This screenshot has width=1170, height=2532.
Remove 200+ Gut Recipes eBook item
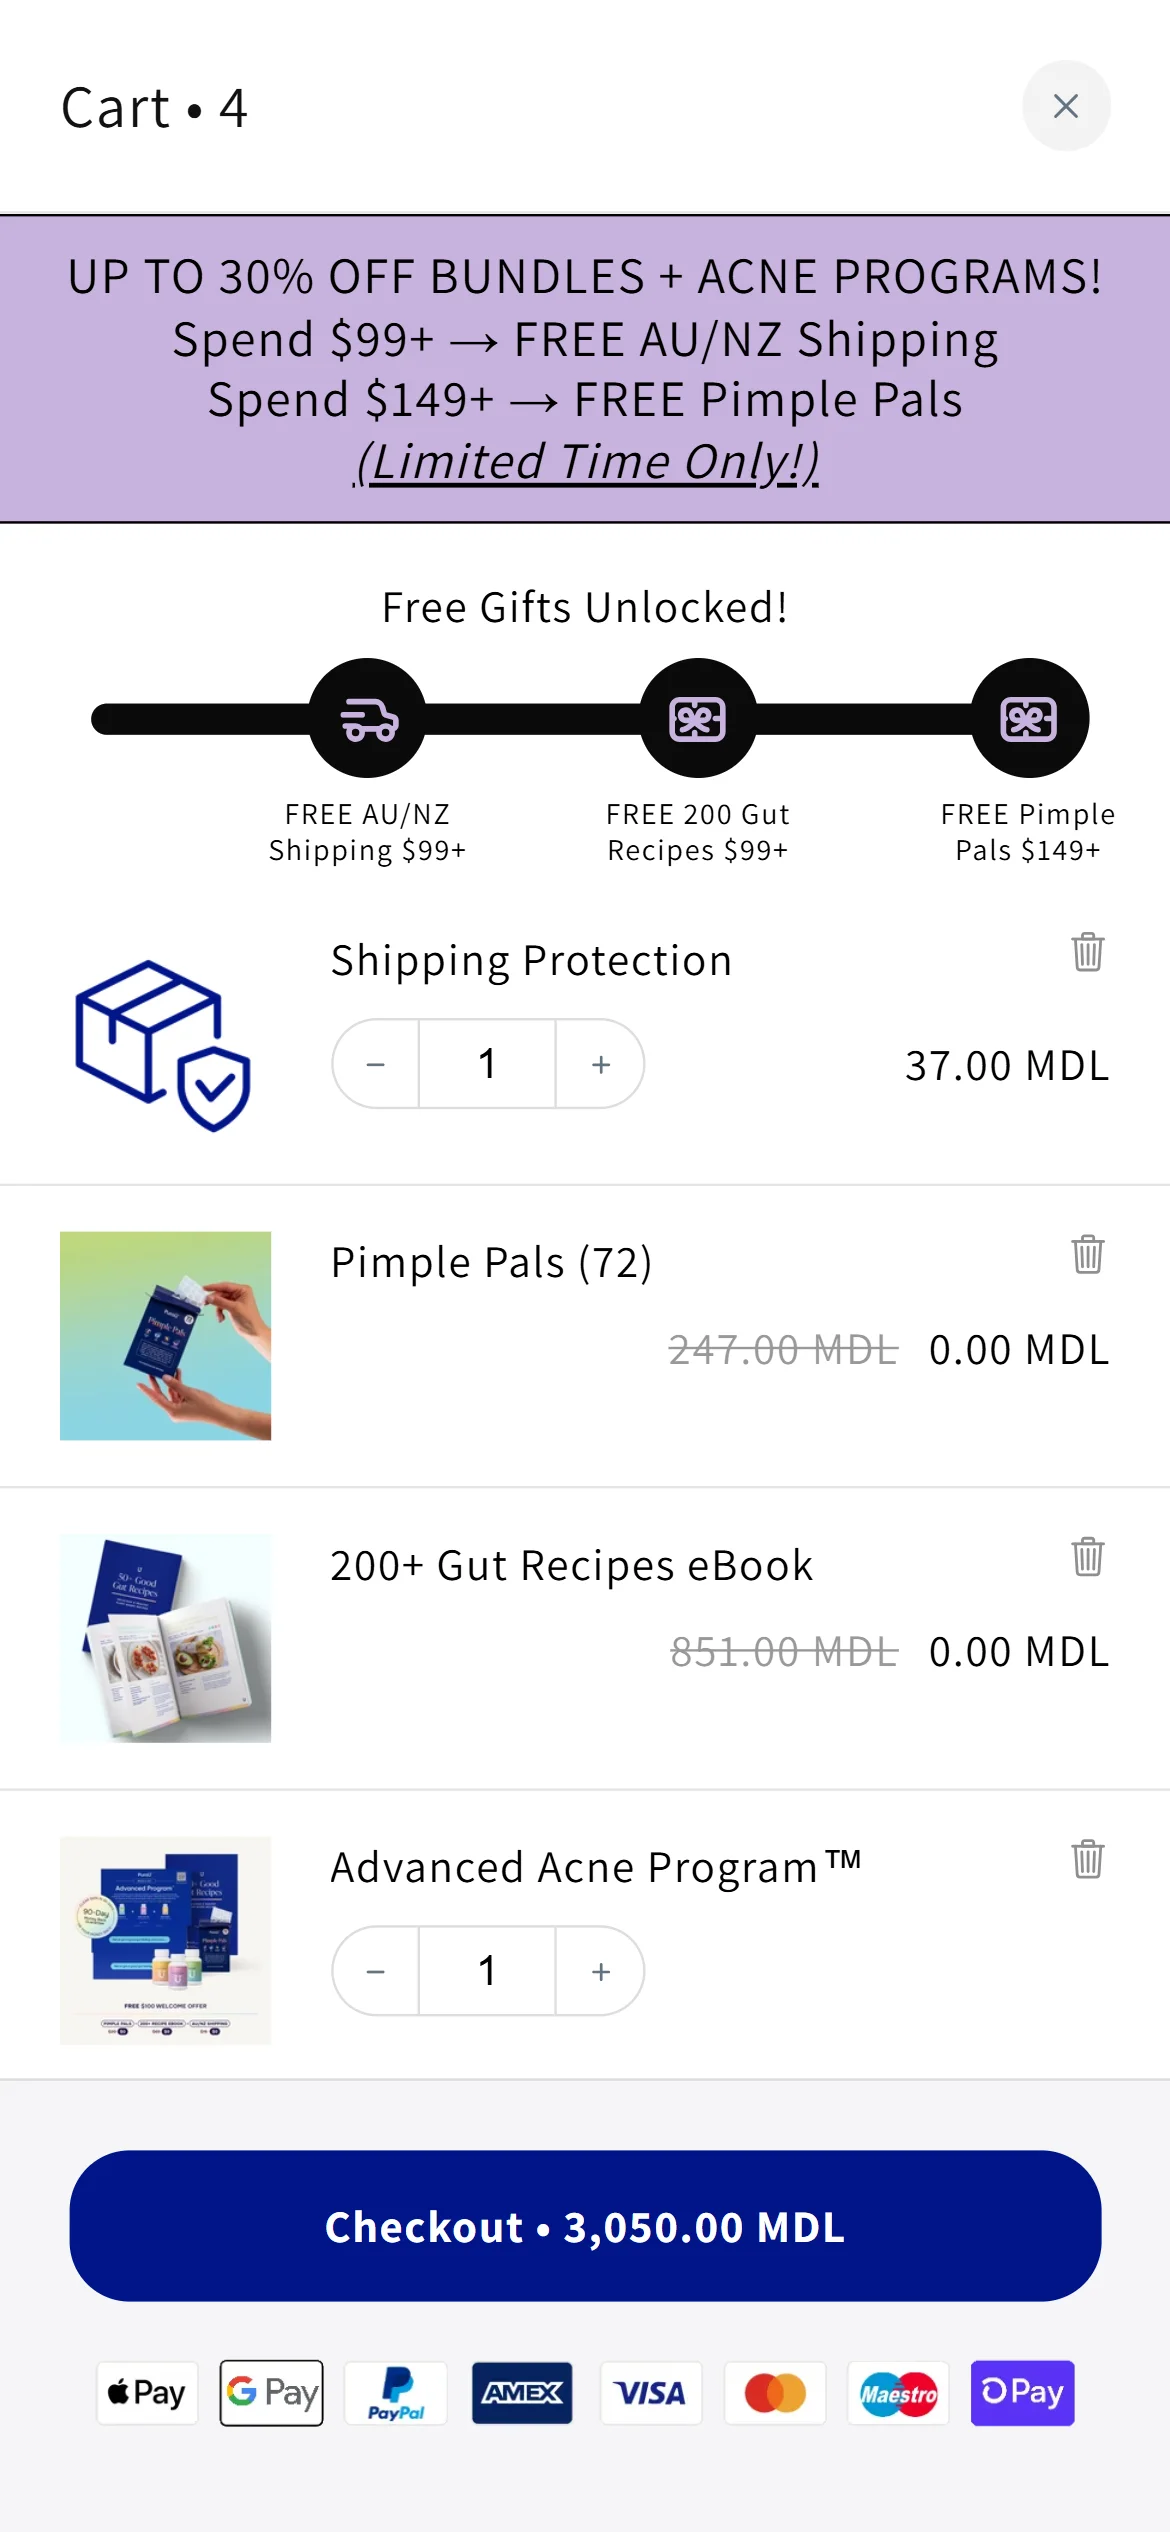(x=1087, y=1557)
